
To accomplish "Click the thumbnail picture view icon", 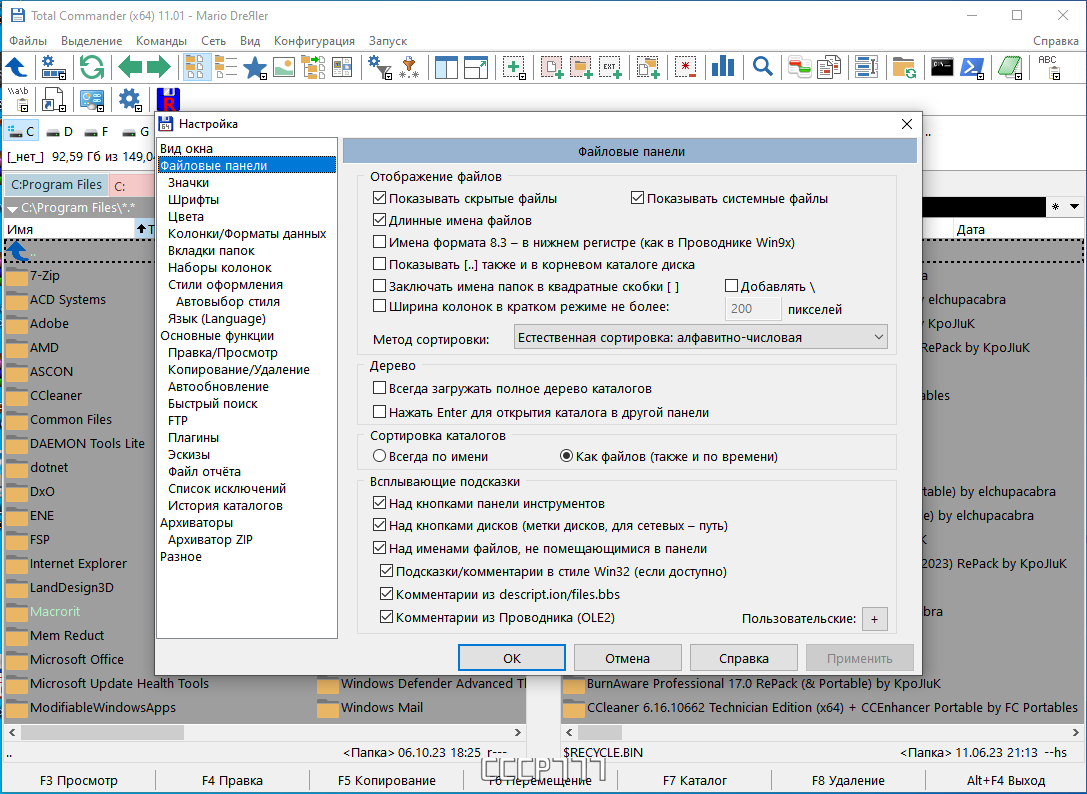I will point(284,67).
